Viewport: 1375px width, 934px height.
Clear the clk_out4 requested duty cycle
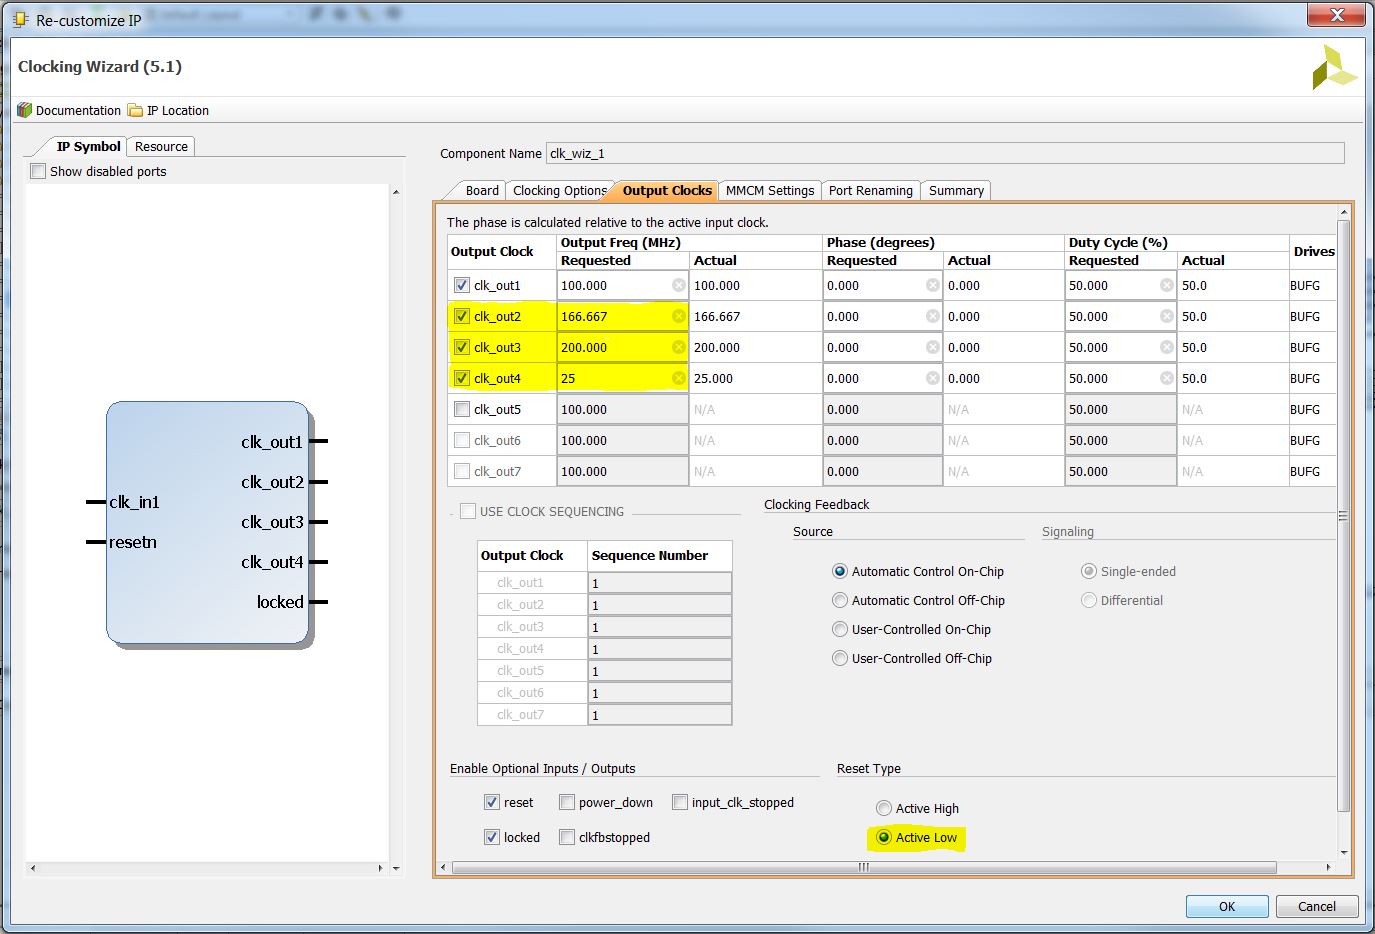coord(1167,378)
